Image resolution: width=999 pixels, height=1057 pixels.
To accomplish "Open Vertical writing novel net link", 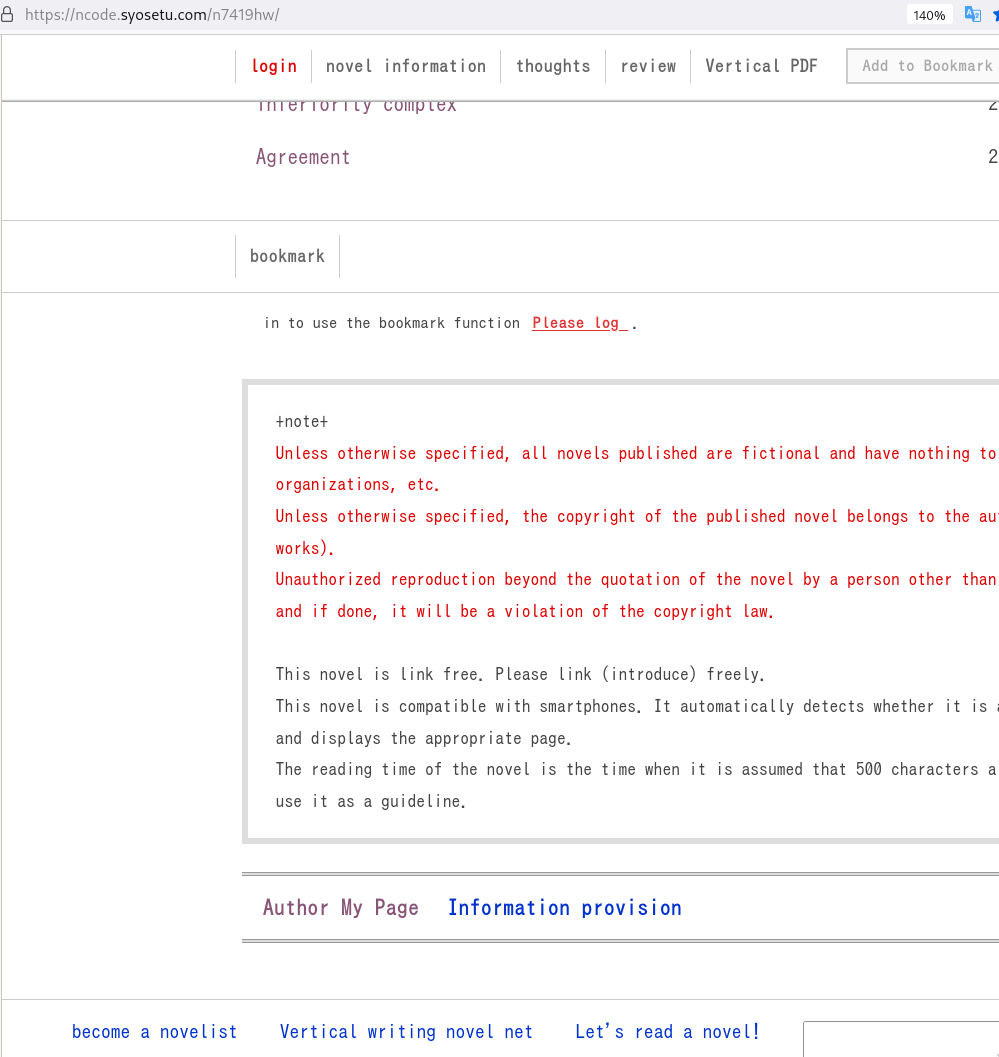I will [406, 1032].
